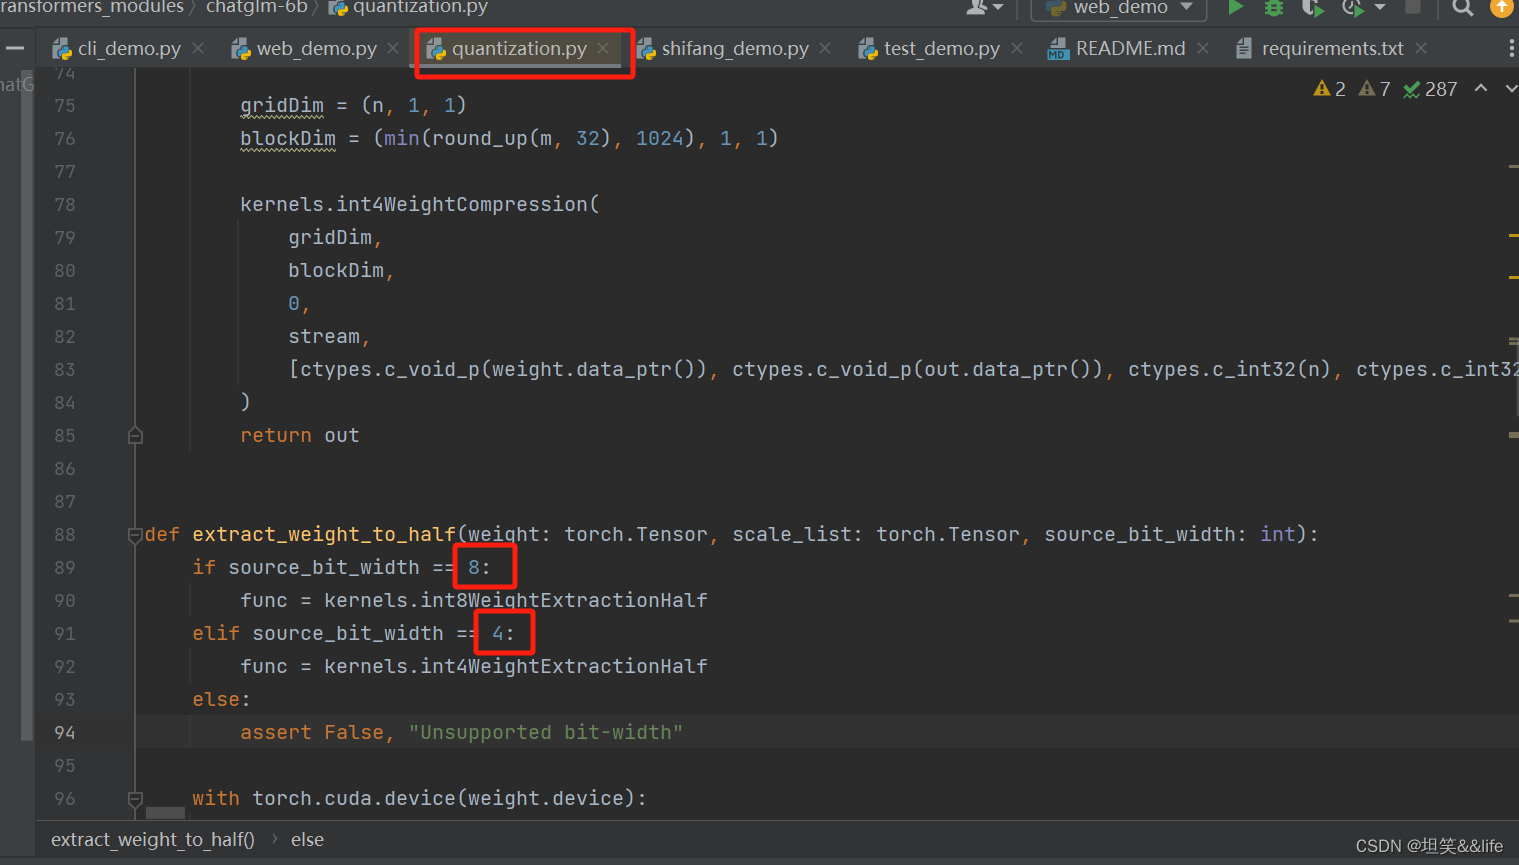Click the horizontal scrollbar thumb

(166, 813)
